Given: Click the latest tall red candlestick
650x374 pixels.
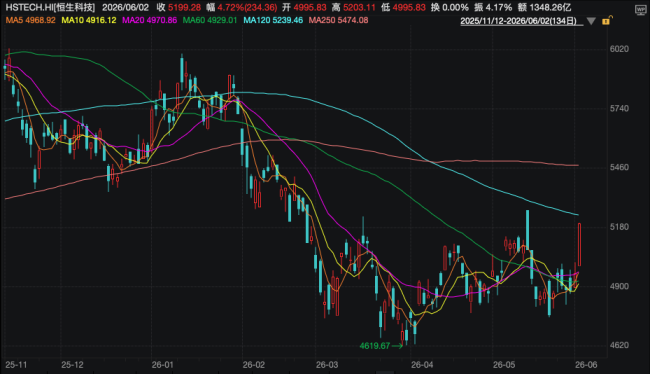Looking at the screenshot, I should 579,244.
